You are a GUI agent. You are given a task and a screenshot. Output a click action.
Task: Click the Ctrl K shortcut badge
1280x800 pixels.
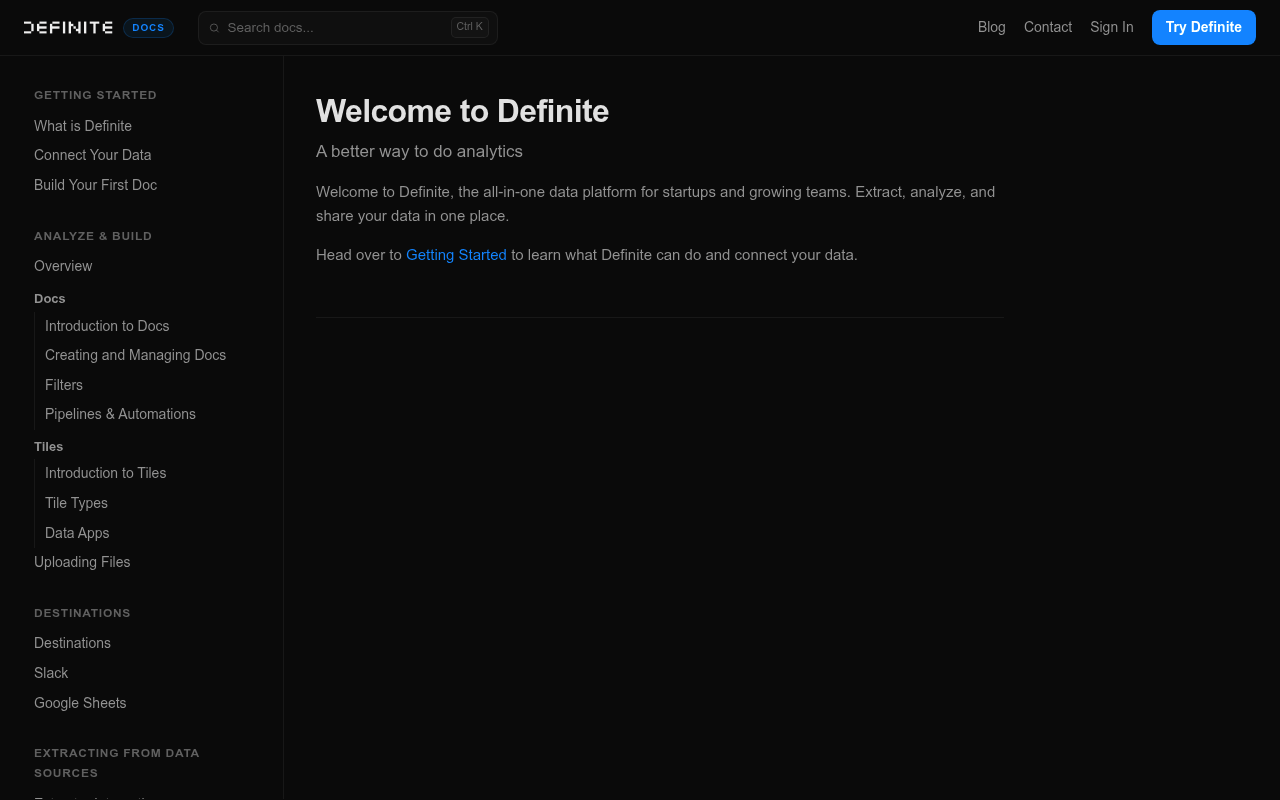470,27
